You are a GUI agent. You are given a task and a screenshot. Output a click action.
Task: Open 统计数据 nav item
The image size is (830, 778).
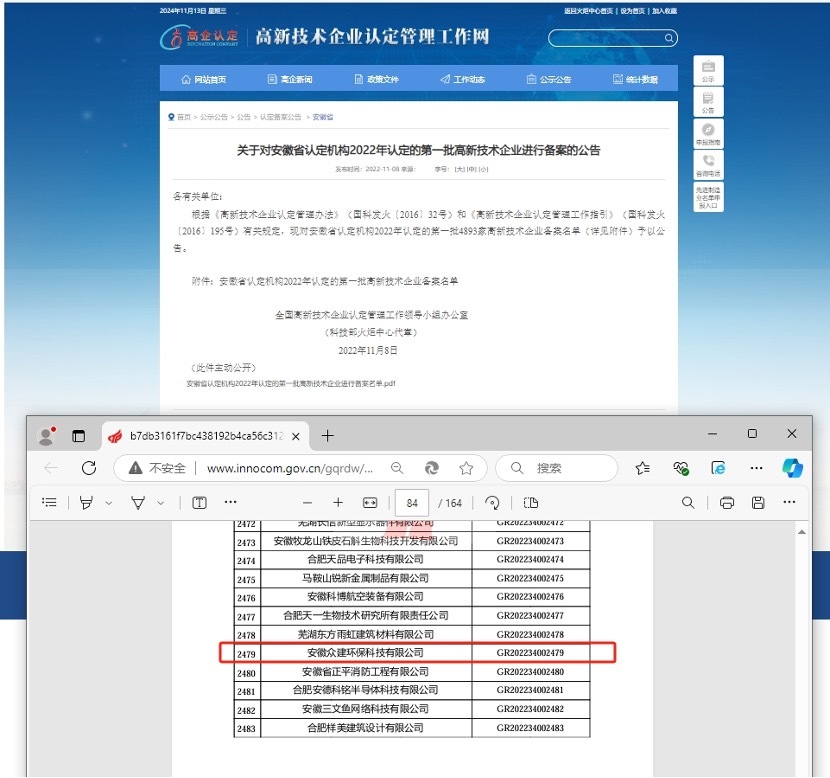click(635, 79)
